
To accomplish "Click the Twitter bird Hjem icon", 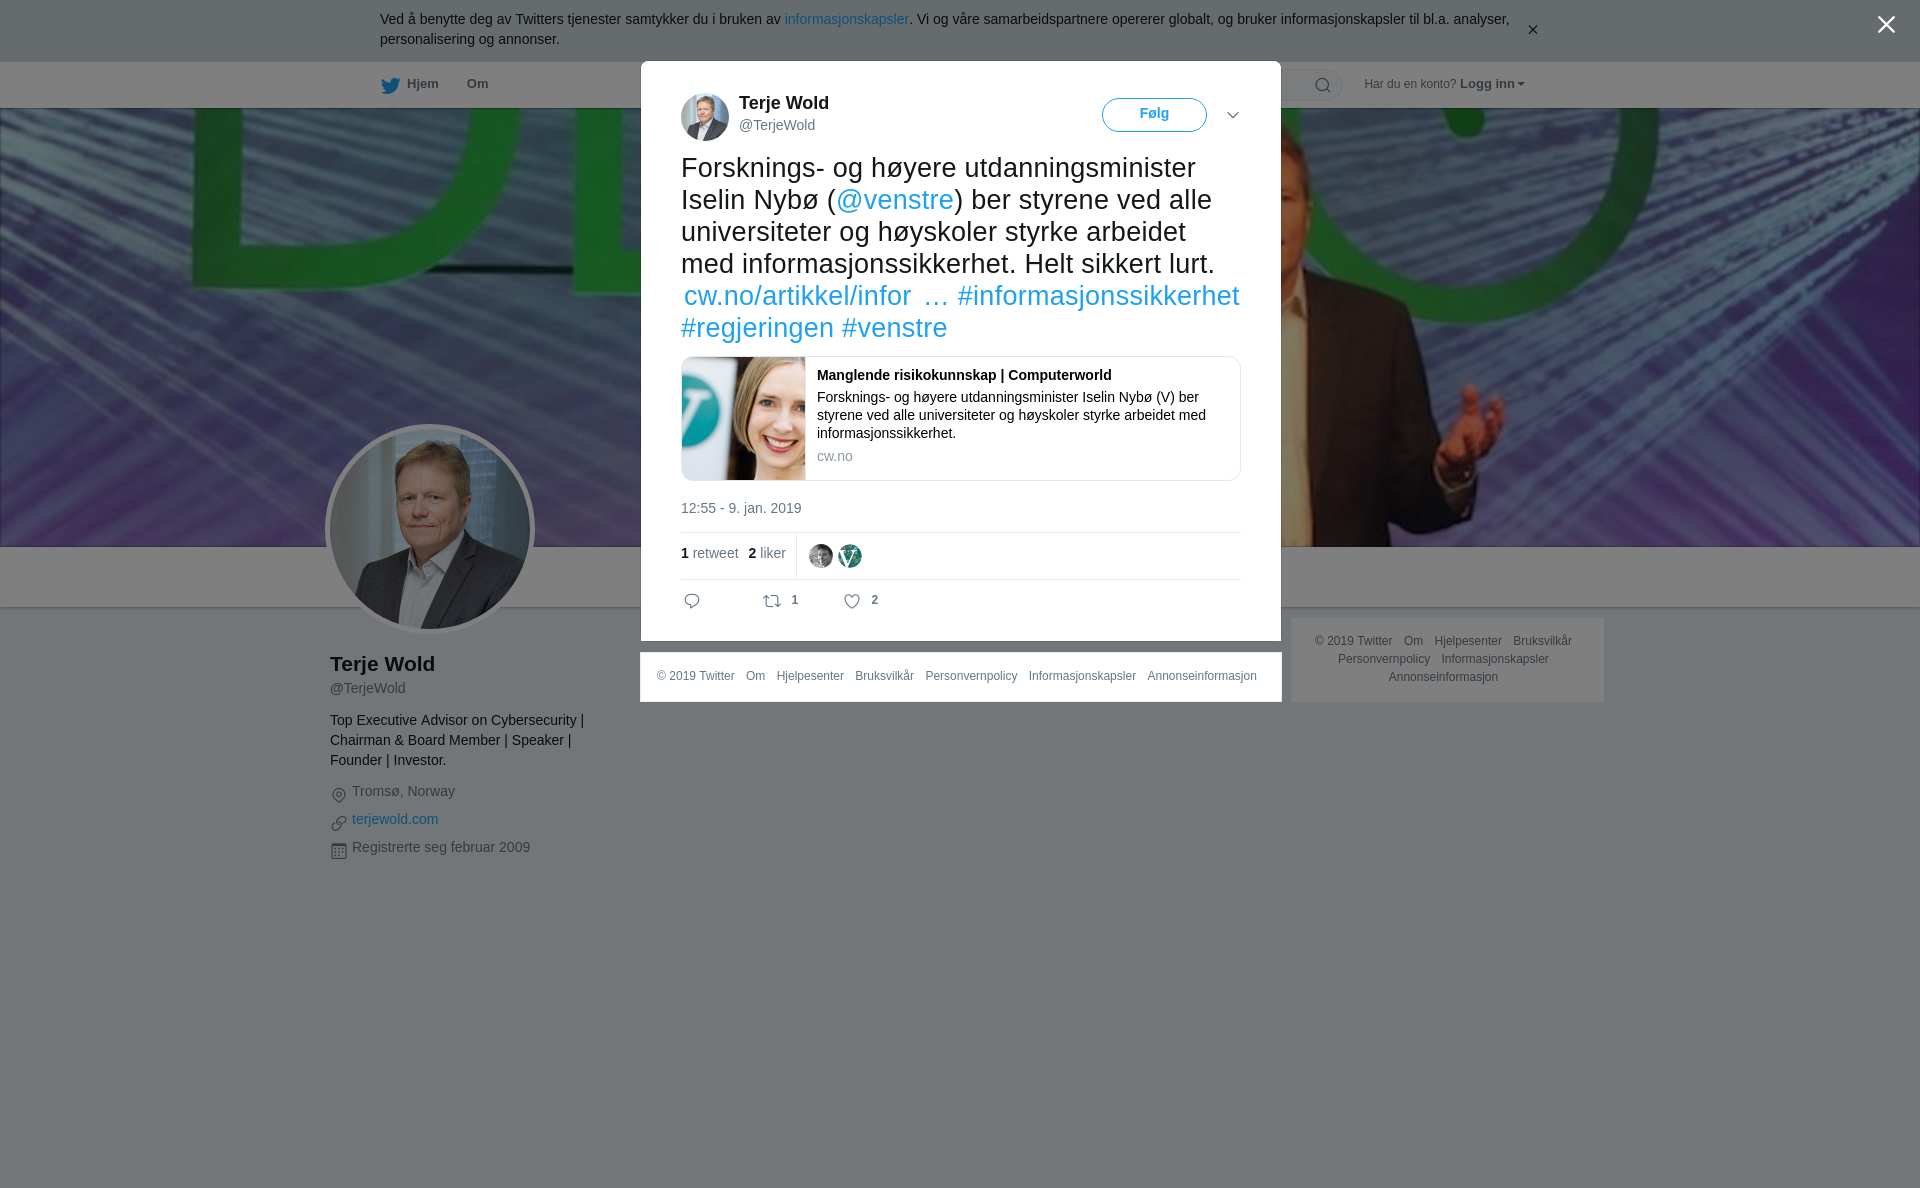I will tap(390, 85).
